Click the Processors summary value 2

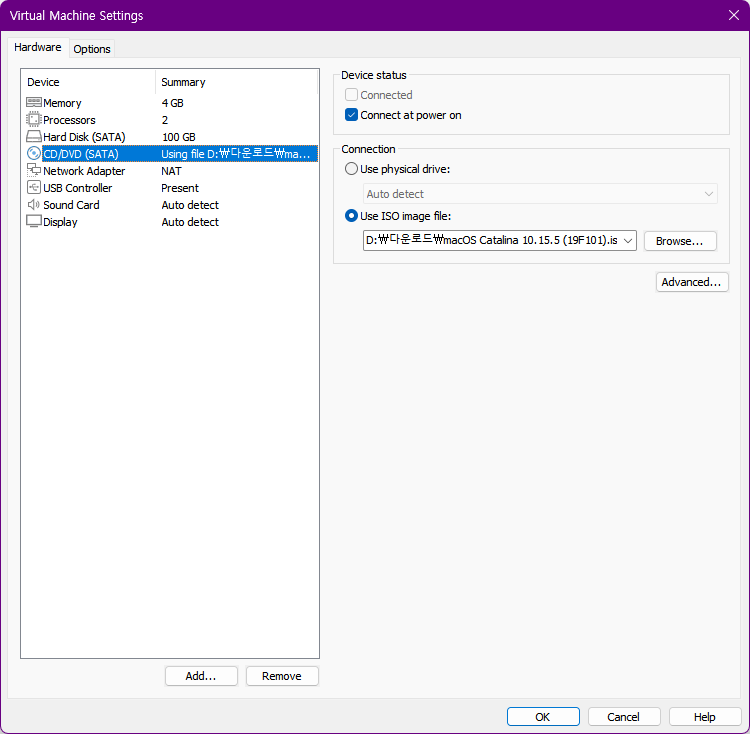coord(165,120)
